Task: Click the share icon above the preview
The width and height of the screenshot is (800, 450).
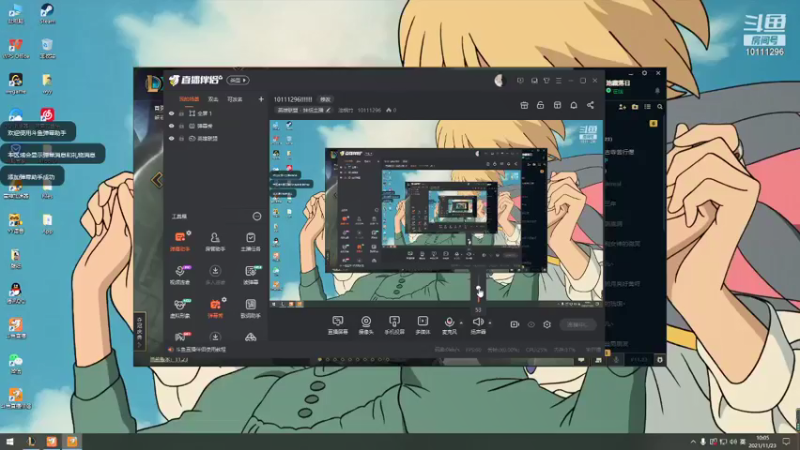Action: [590, 105]
